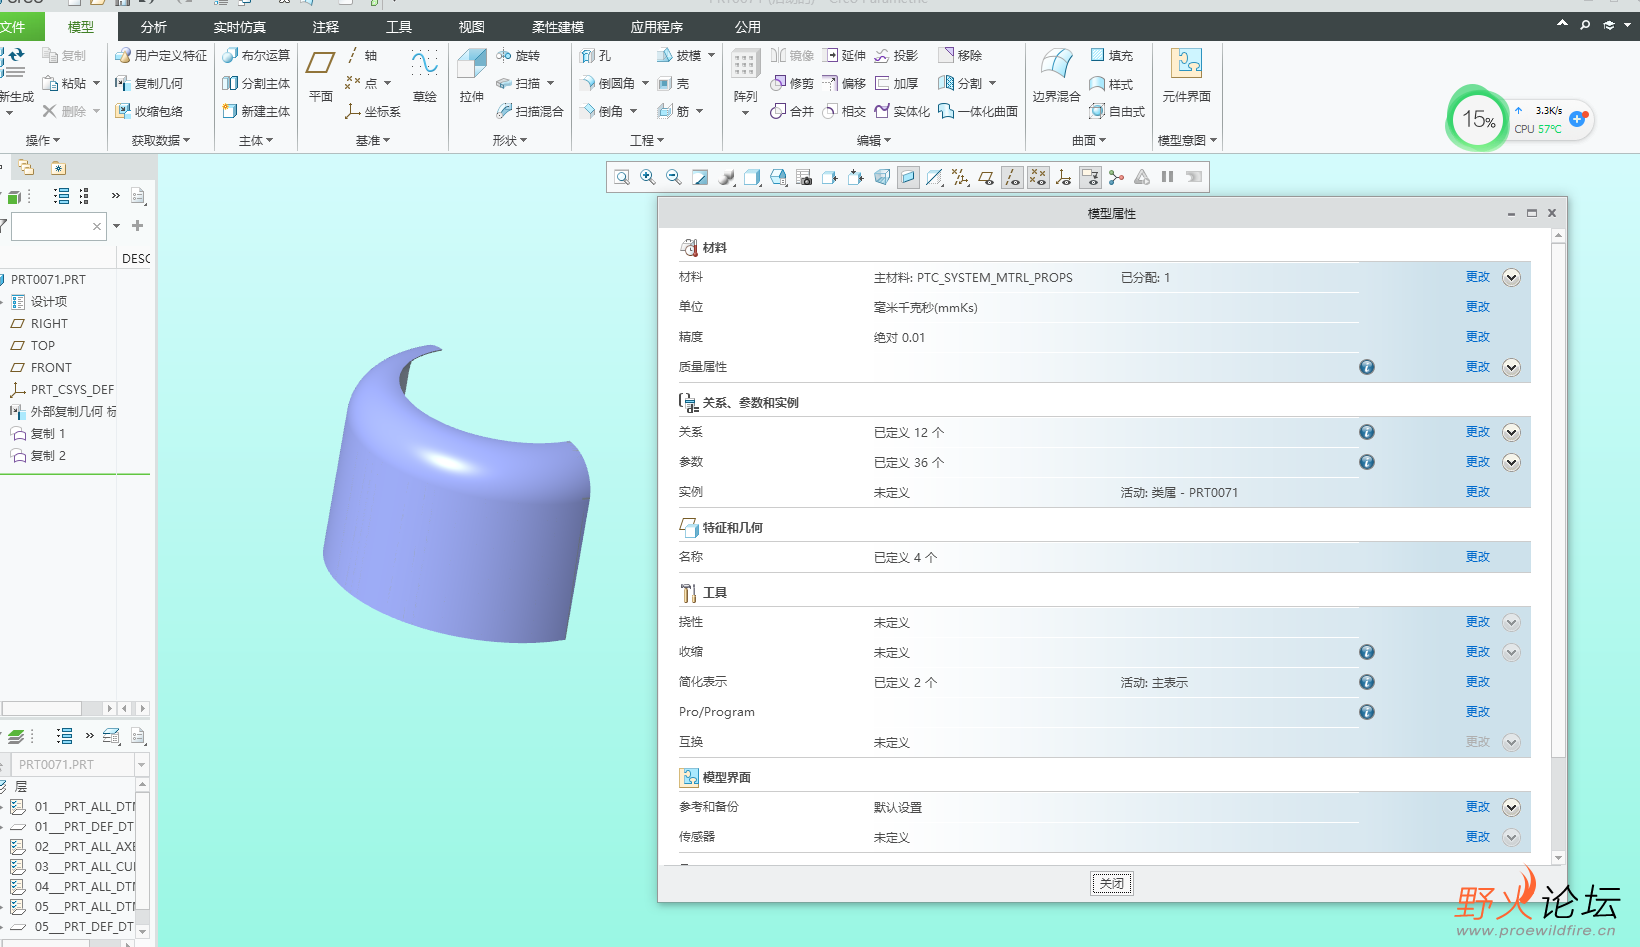The image size is (1640, 947).
Task: Click the Mirror (镜像) tool
Action: pyautogui.click(x=792, y=56)
